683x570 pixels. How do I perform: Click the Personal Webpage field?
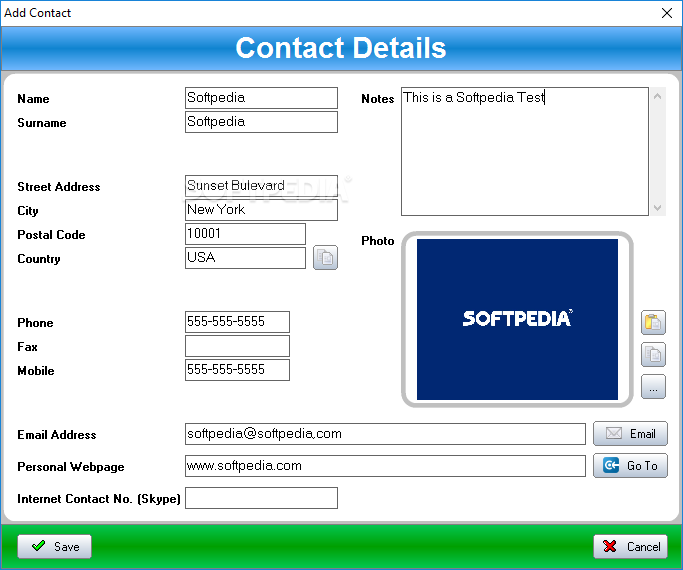385,466
